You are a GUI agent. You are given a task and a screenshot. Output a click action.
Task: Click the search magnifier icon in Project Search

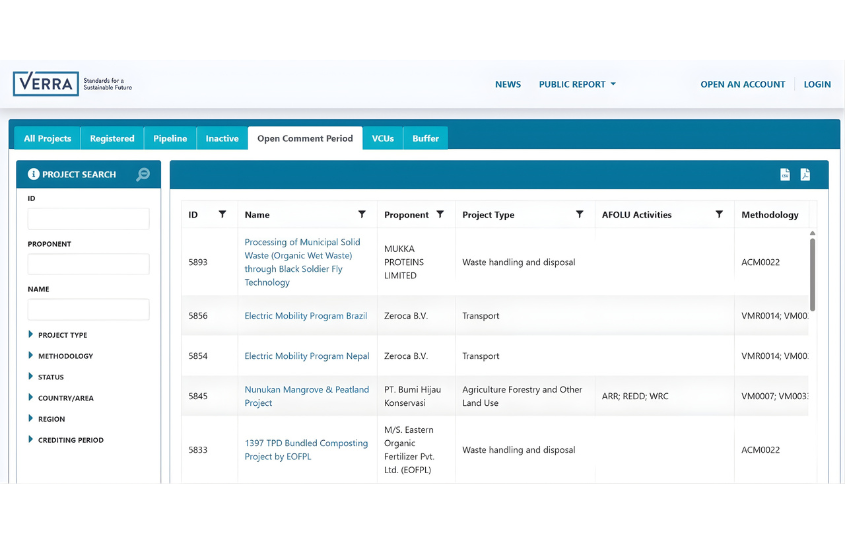143,174
